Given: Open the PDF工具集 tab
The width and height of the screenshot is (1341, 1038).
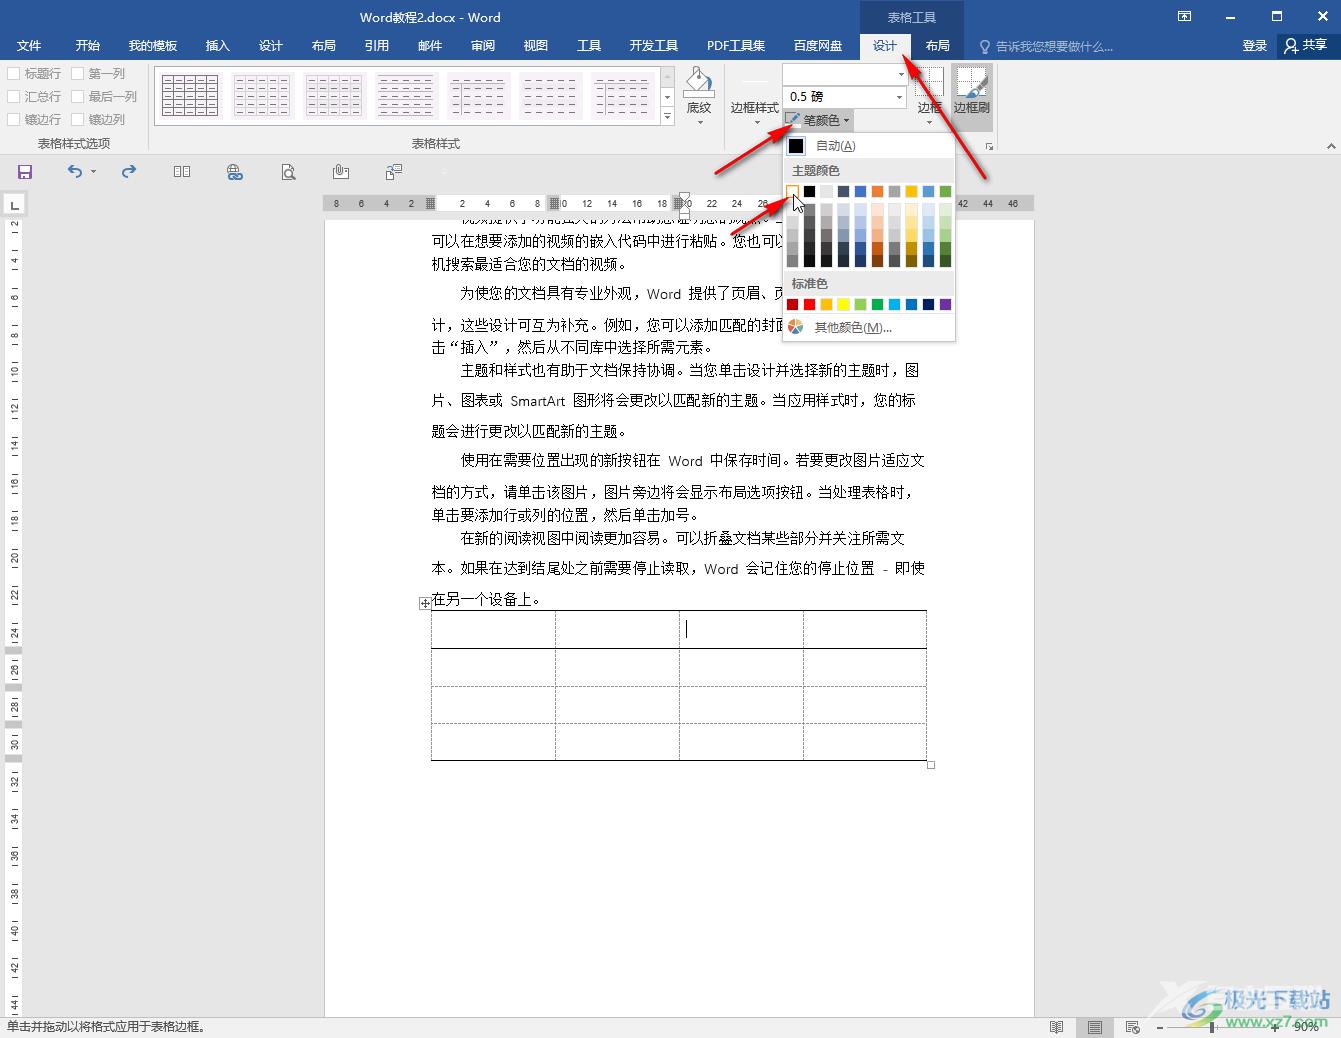Looking at the screenshot, I should 736,46.
